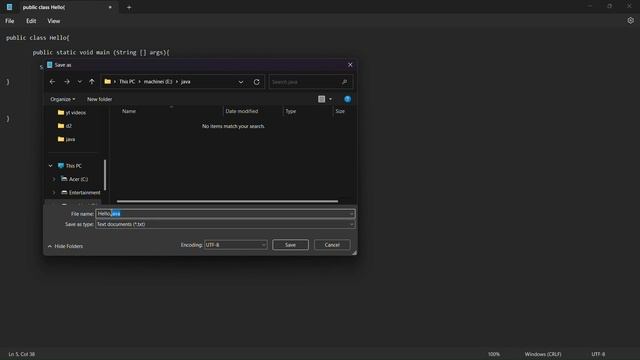The image size is (640, 360).
Task: Go forward in Save as dialog
Action: (67, 82)
